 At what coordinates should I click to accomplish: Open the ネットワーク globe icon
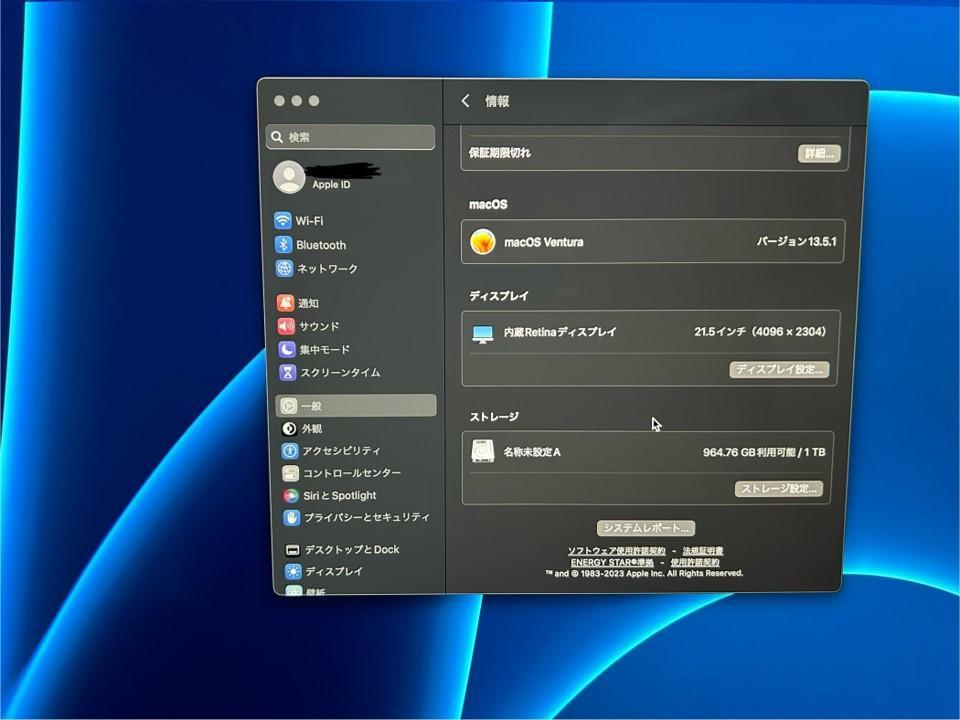point(284,268)
